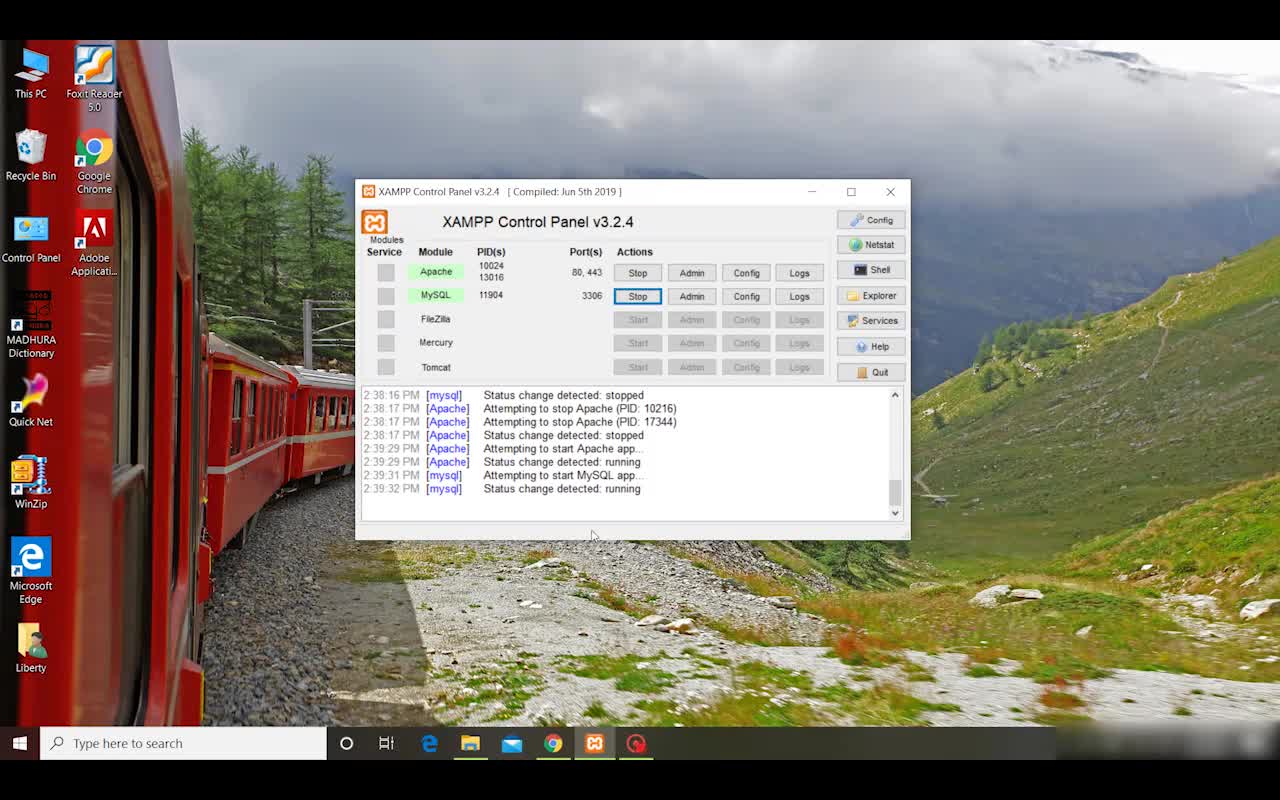
Task: Minimize the XAMPP Control Panel window
Action: [x=812, y=192]
